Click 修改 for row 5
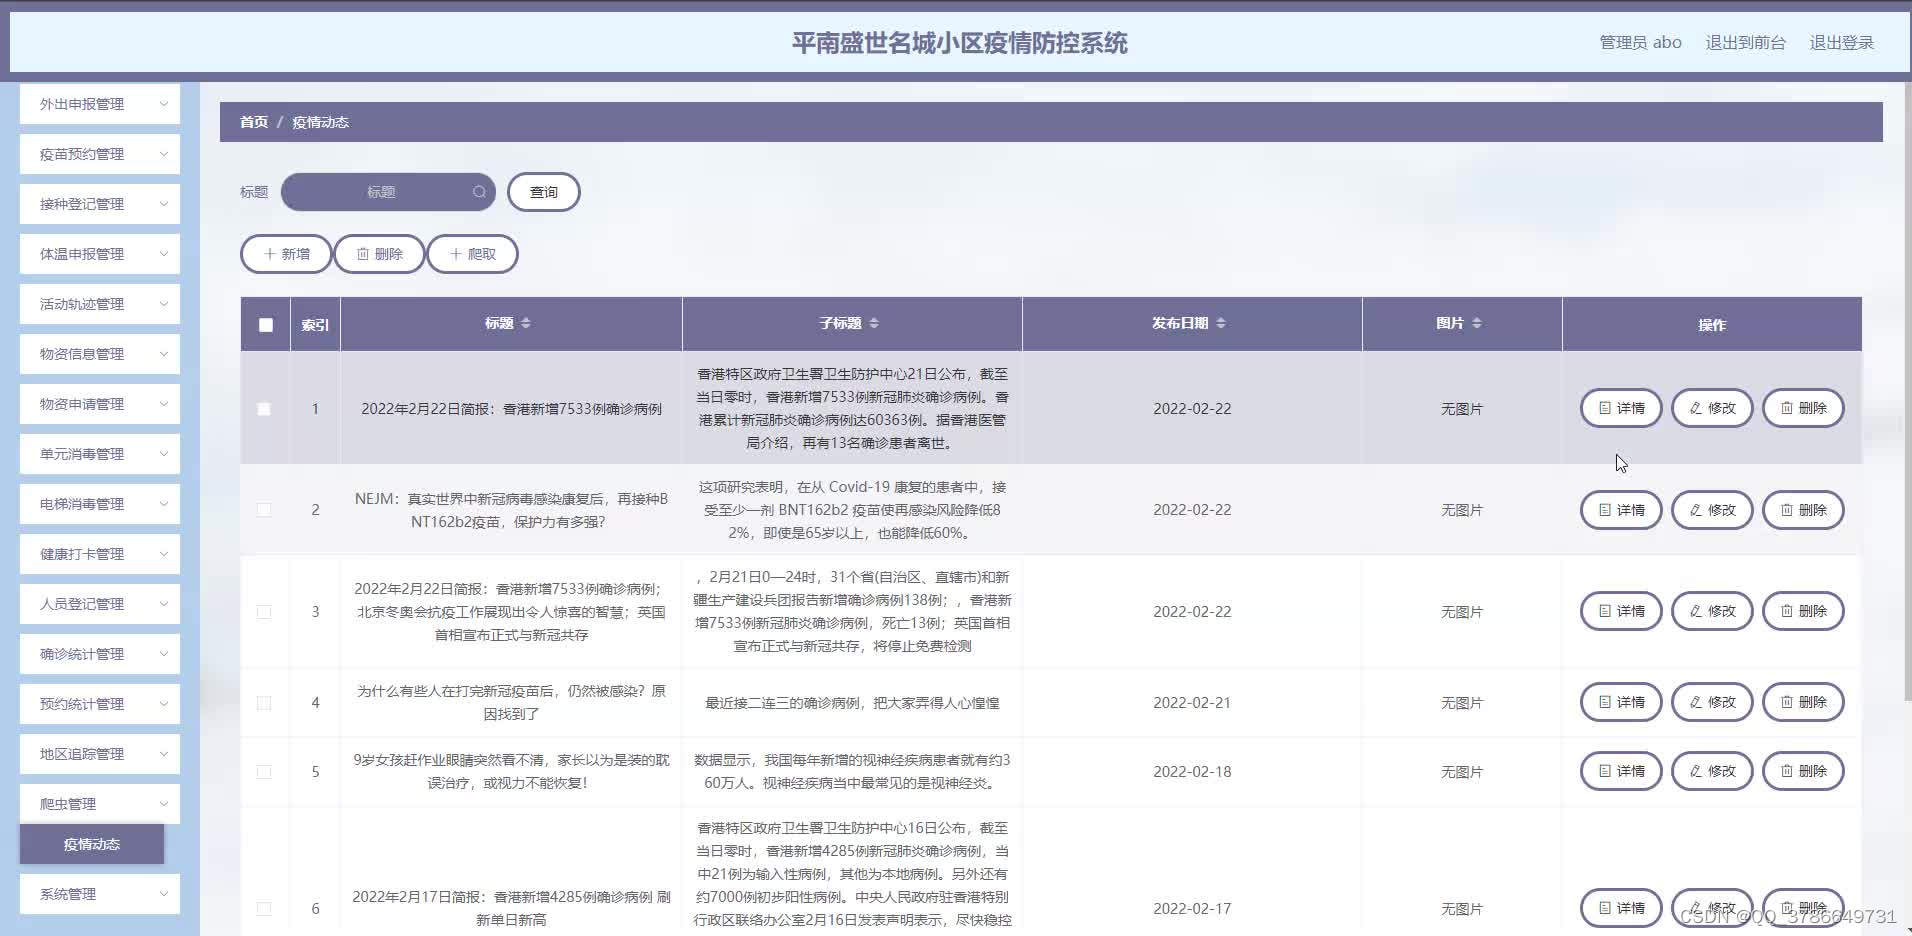The width and height of the screenshot is (1912, 936). [1712, 771]
